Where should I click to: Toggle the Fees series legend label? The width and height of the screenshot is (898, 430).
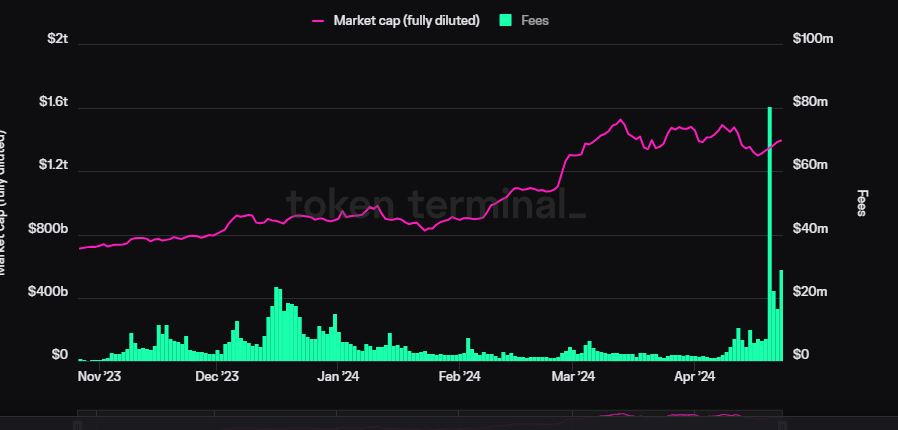[x=535, y=20]
